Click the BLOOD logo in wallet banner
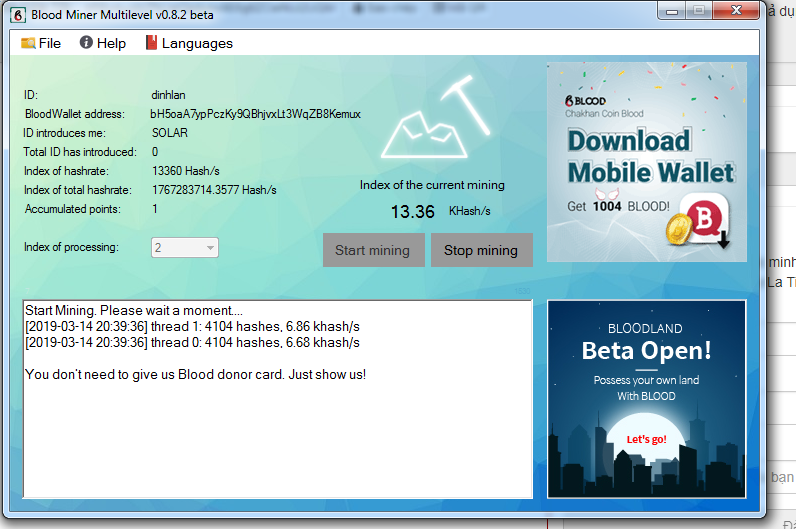Viewport: 796px width, 529px height. [585, 101]
